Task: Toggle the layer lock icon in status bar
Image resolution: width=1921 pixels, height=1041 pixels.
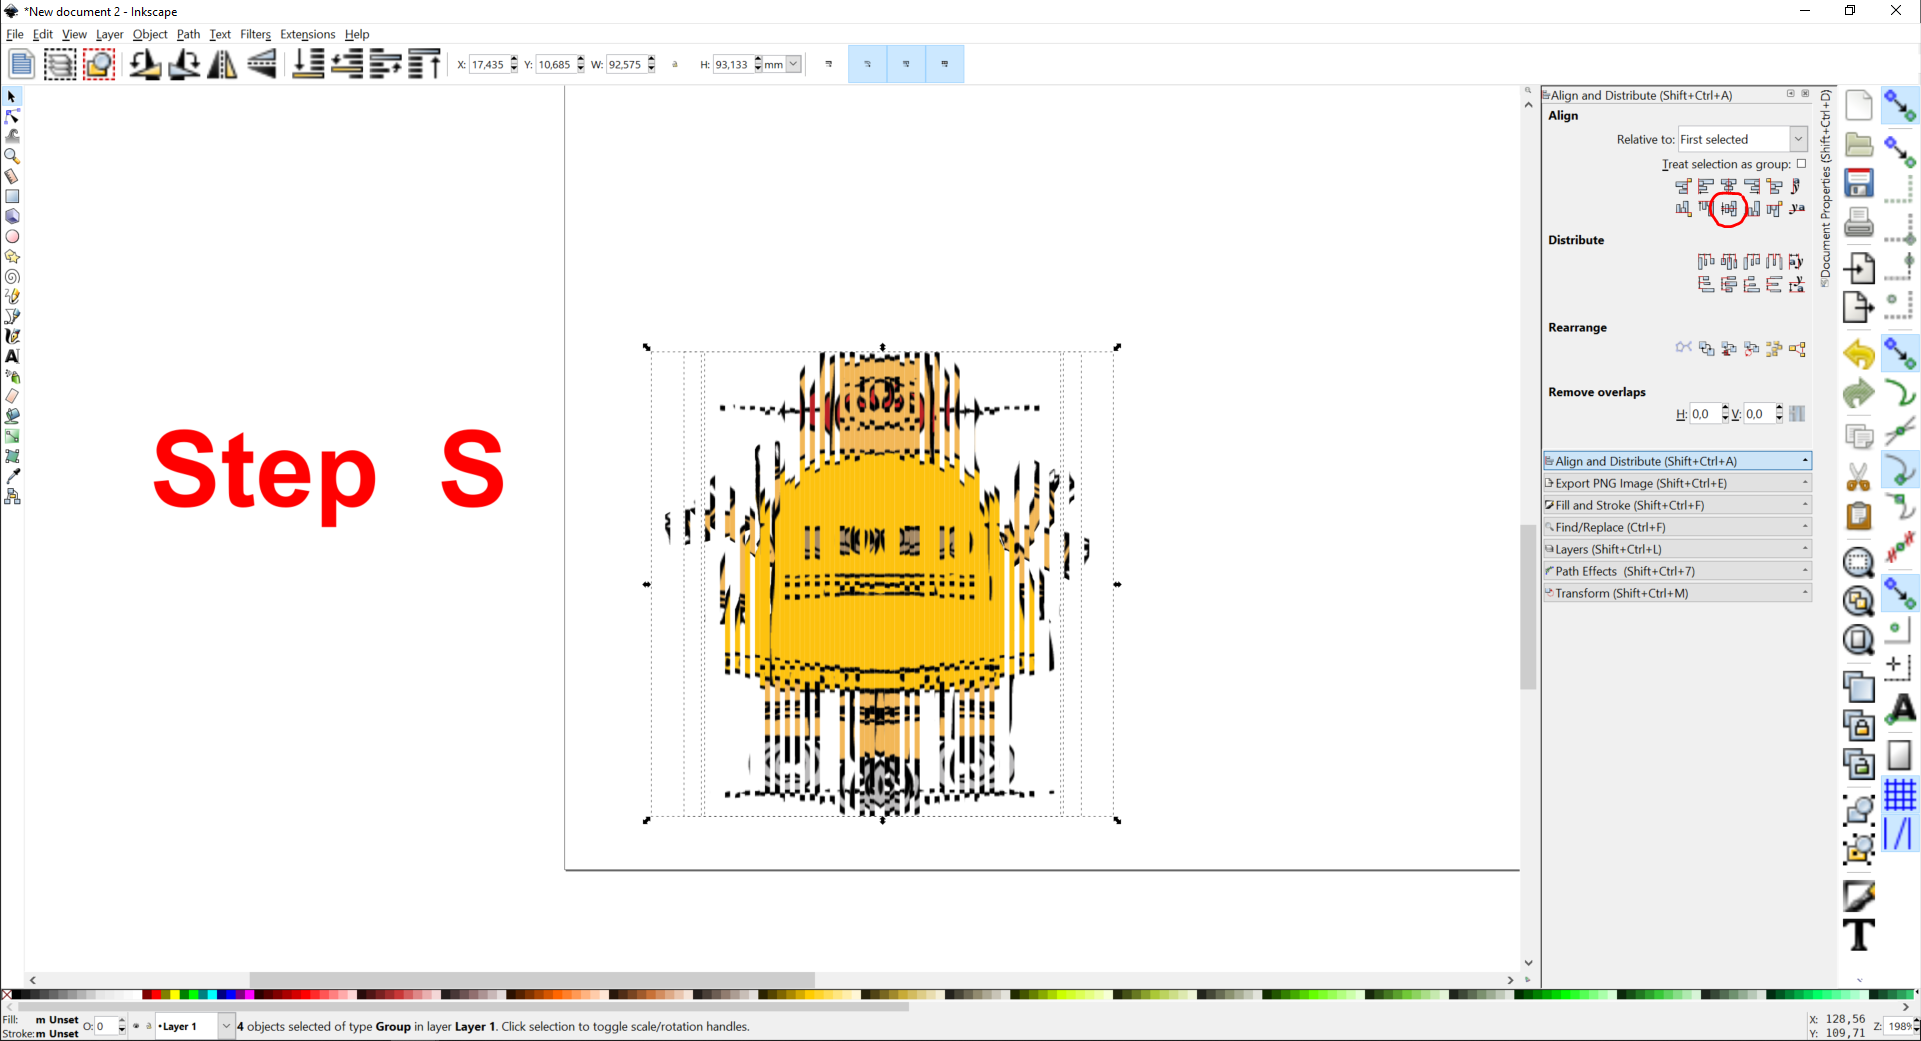Action: (x=149, y=1026)
